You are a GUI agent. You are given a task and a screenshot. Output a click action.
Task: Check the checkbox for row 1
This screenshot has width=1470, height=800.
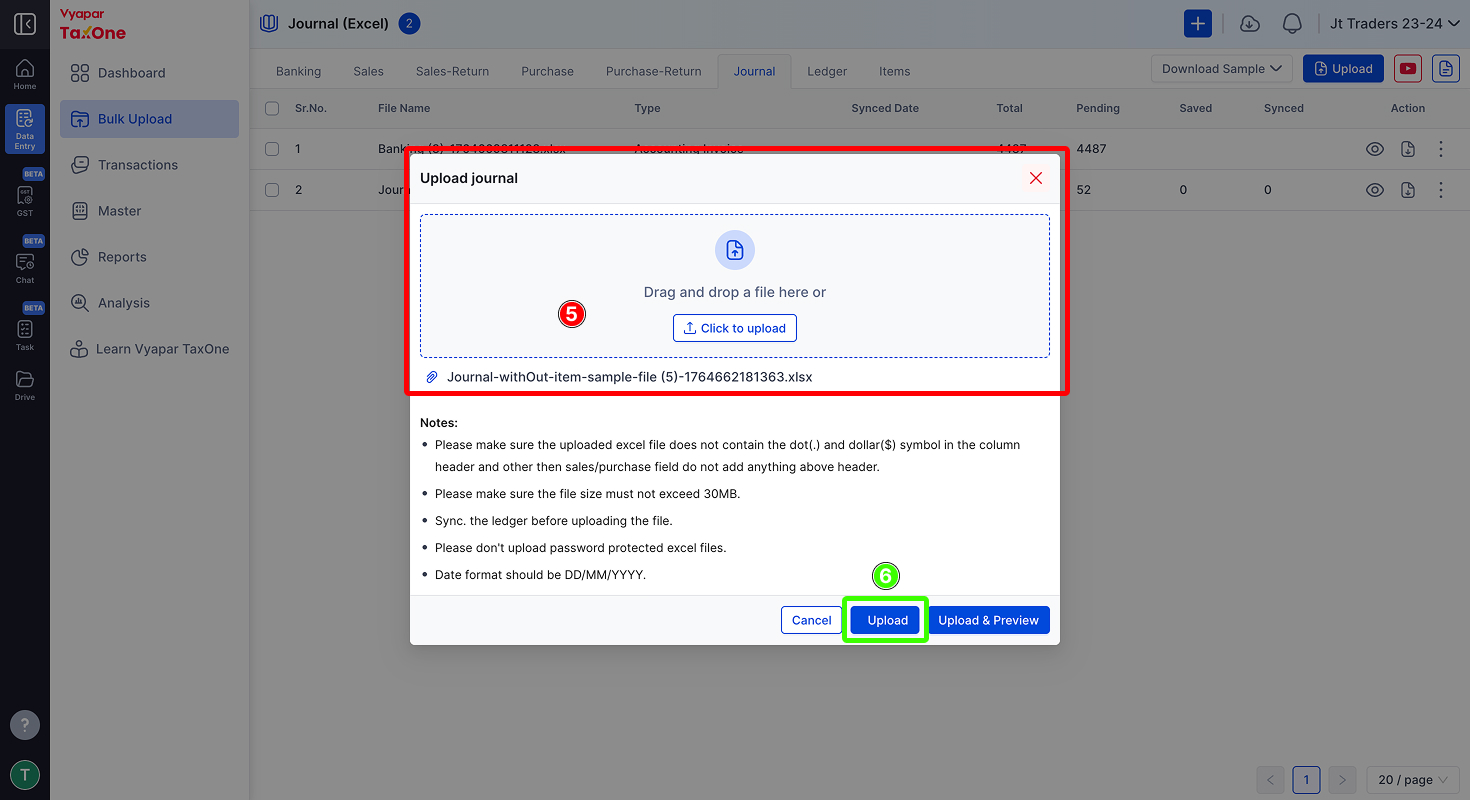coord(272,149)
